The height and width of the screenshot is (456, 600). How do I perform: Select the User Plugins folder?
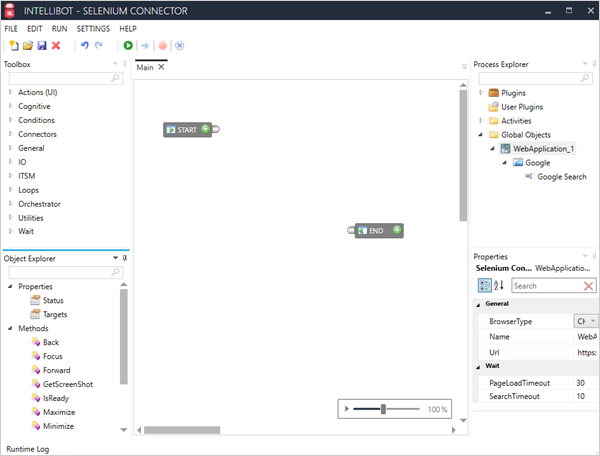point(522,107)
